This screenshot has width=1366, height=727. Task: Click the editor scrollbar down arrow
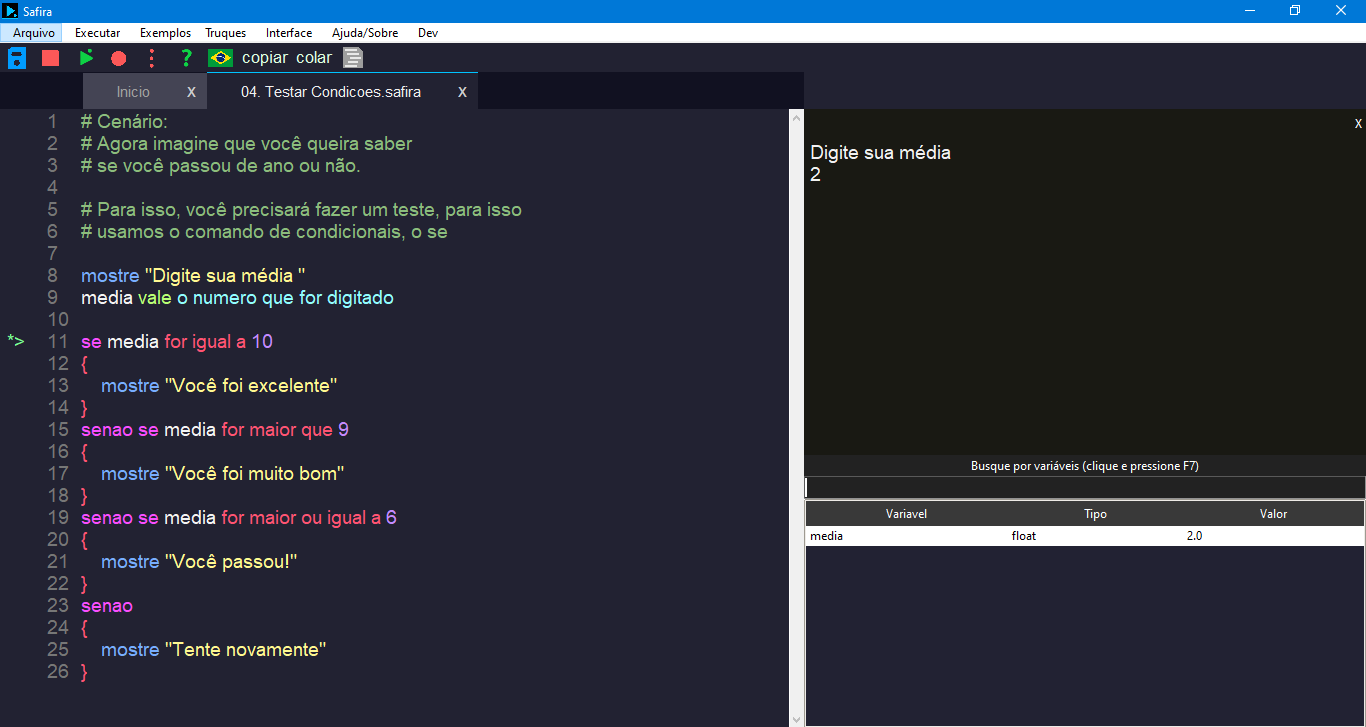pyautogui.click(x=797, y=718)
